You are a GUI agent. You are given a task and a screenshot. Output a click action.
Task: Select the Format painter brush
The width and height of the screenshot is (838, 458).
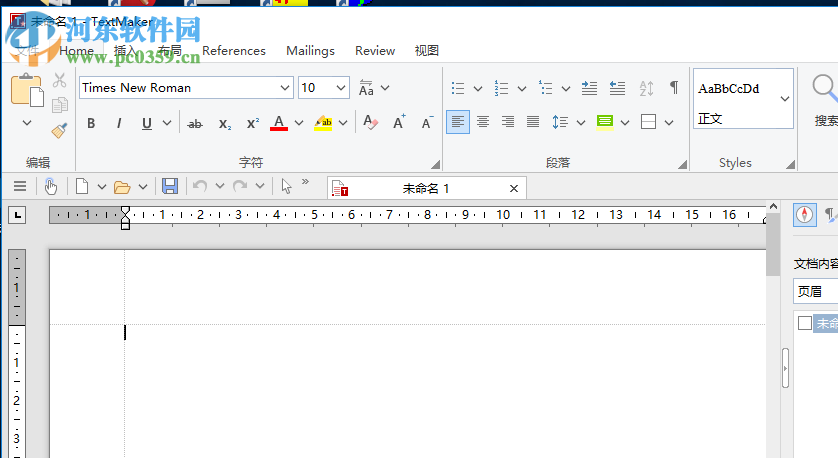[59, 130]
